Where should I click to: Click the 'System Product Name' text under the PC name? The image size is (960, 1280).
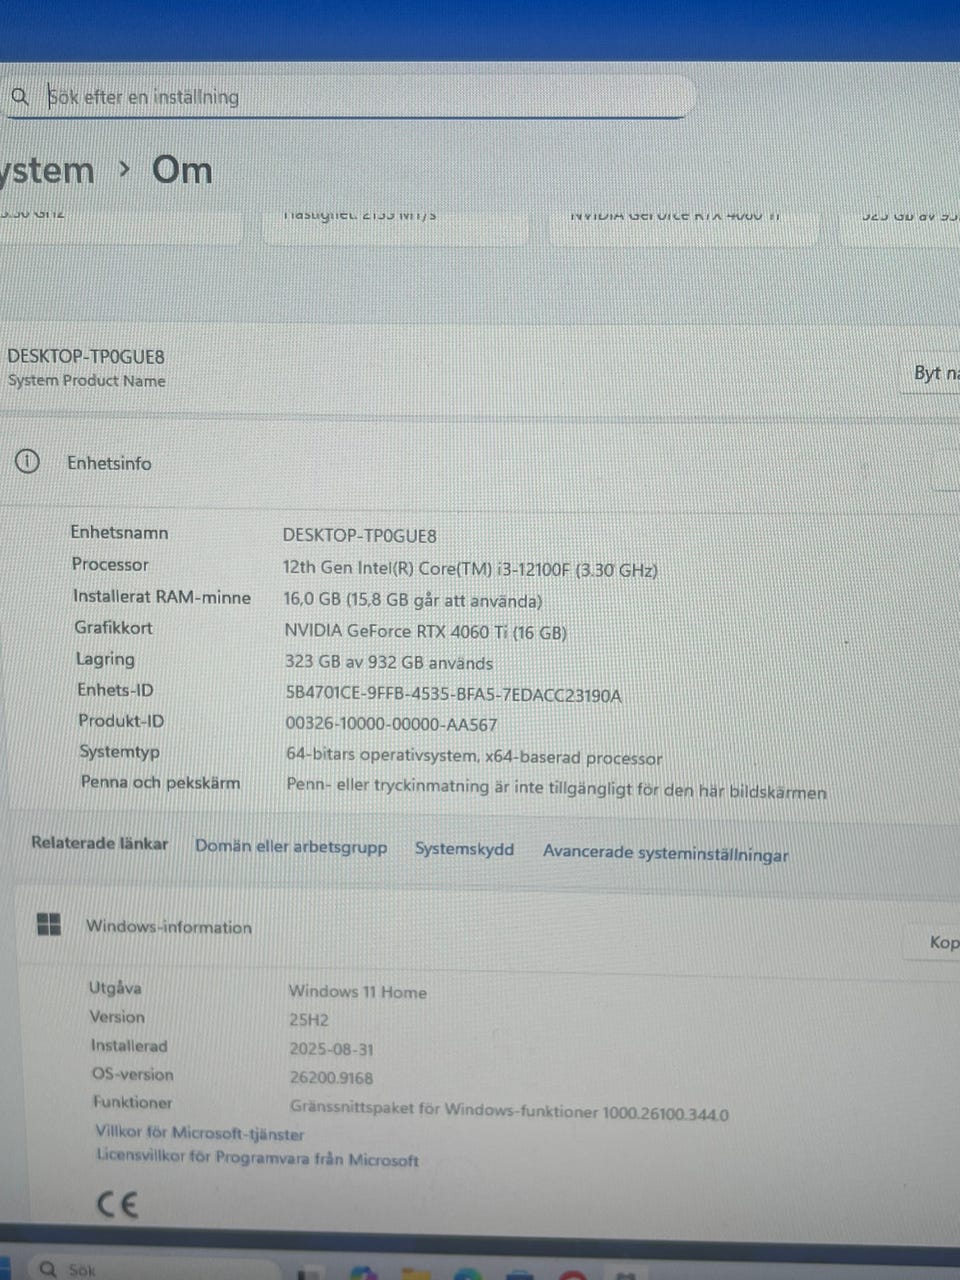pos(86,380)
